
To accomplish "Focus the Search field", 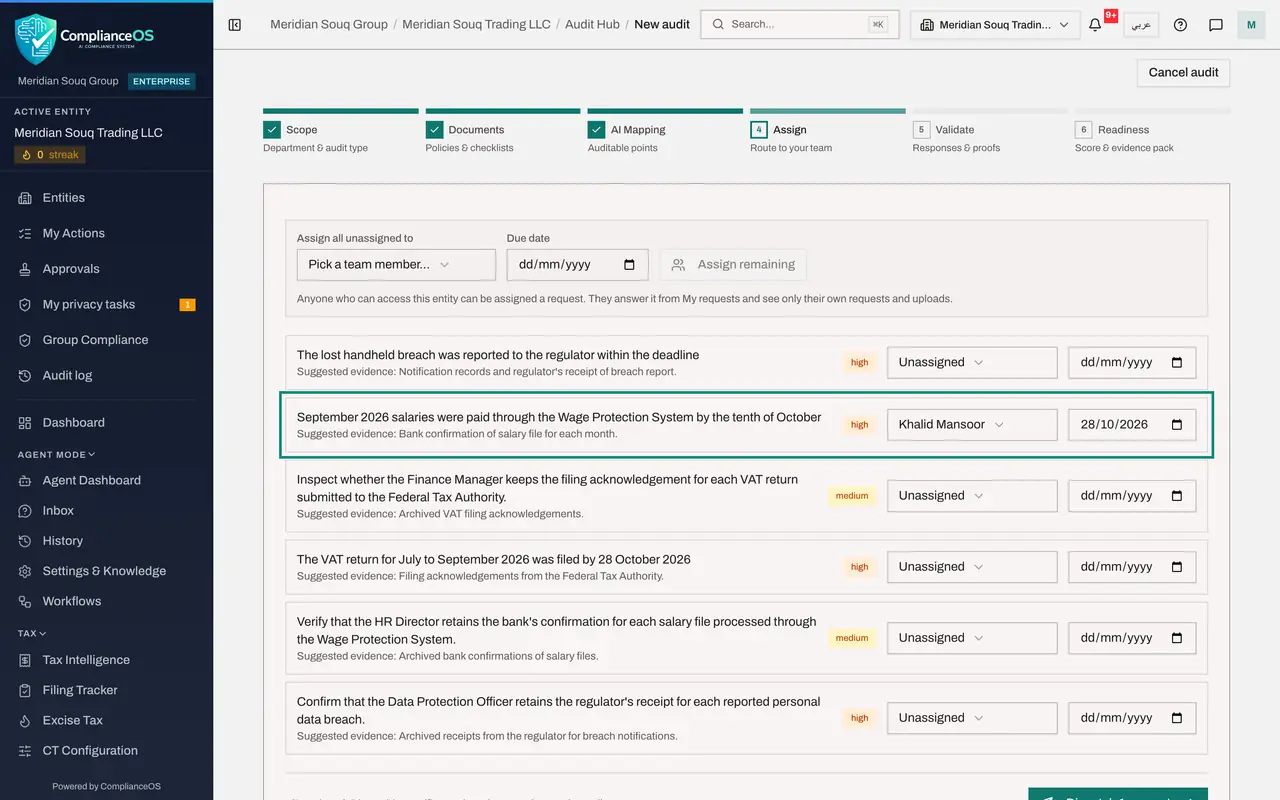I will (799, 24).
